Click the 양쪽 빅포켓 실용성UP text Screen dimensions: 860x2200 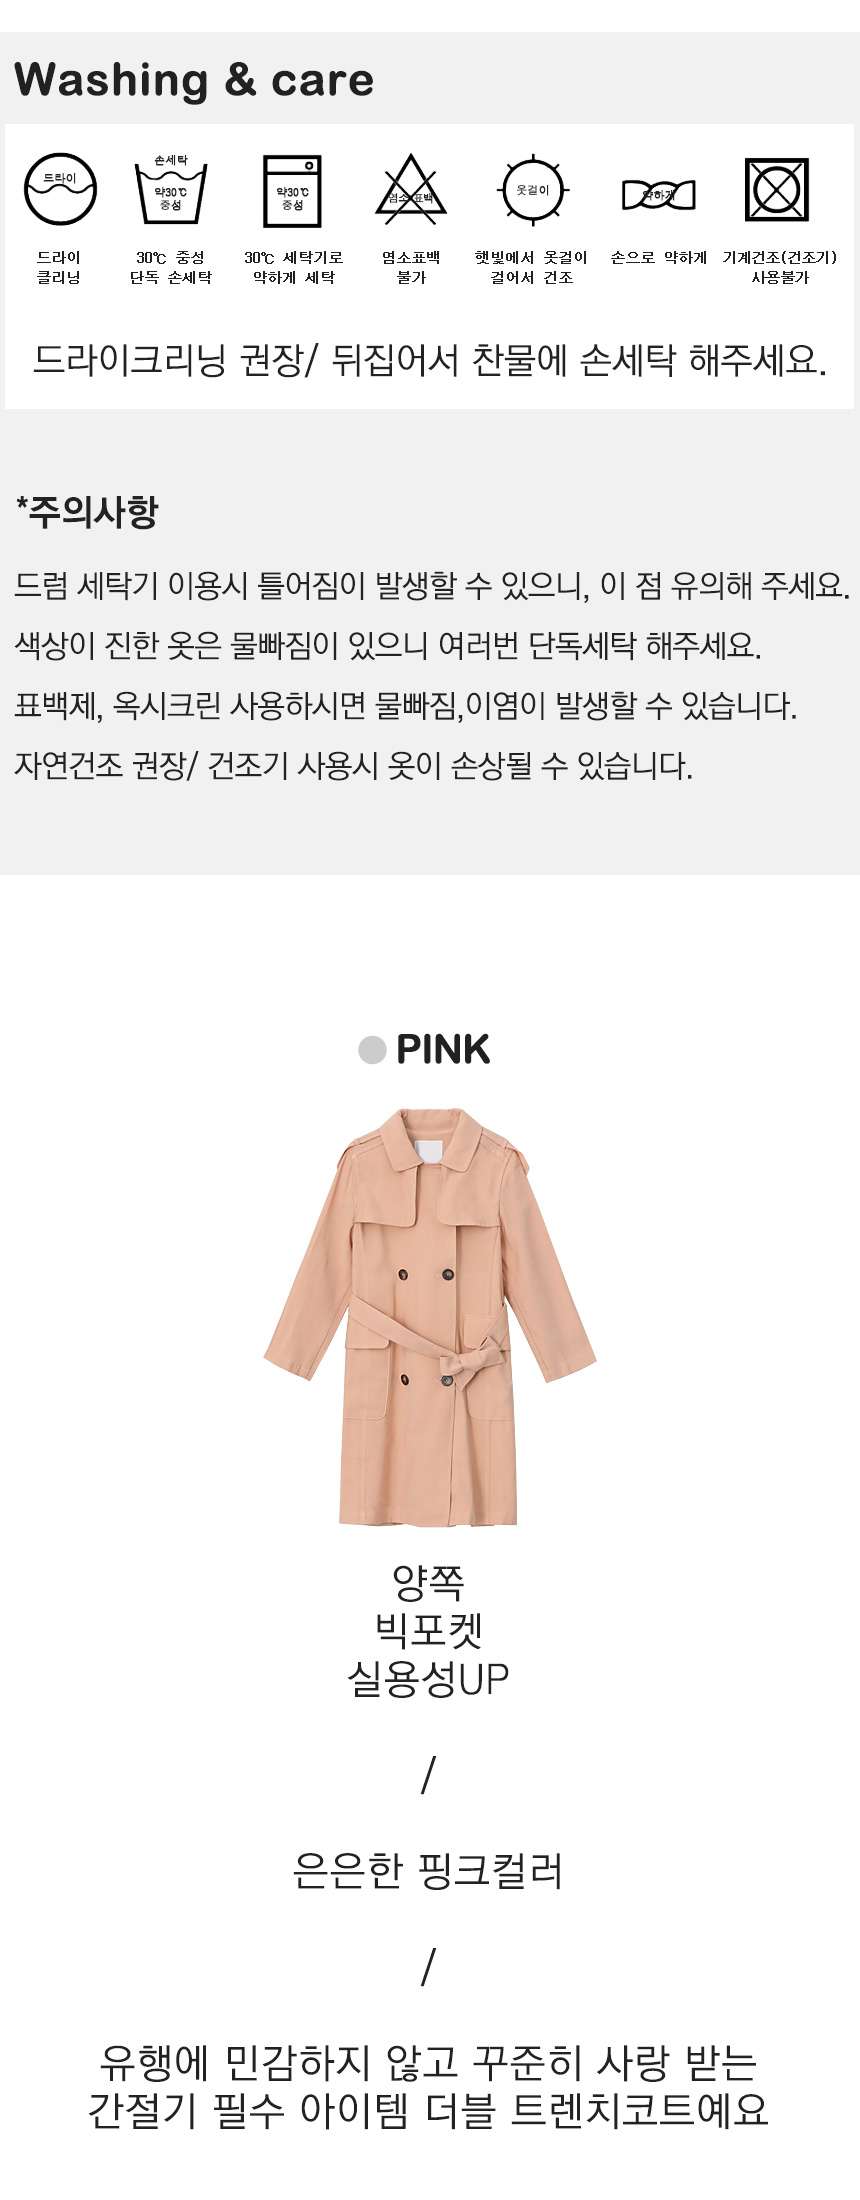(428, 1630)
